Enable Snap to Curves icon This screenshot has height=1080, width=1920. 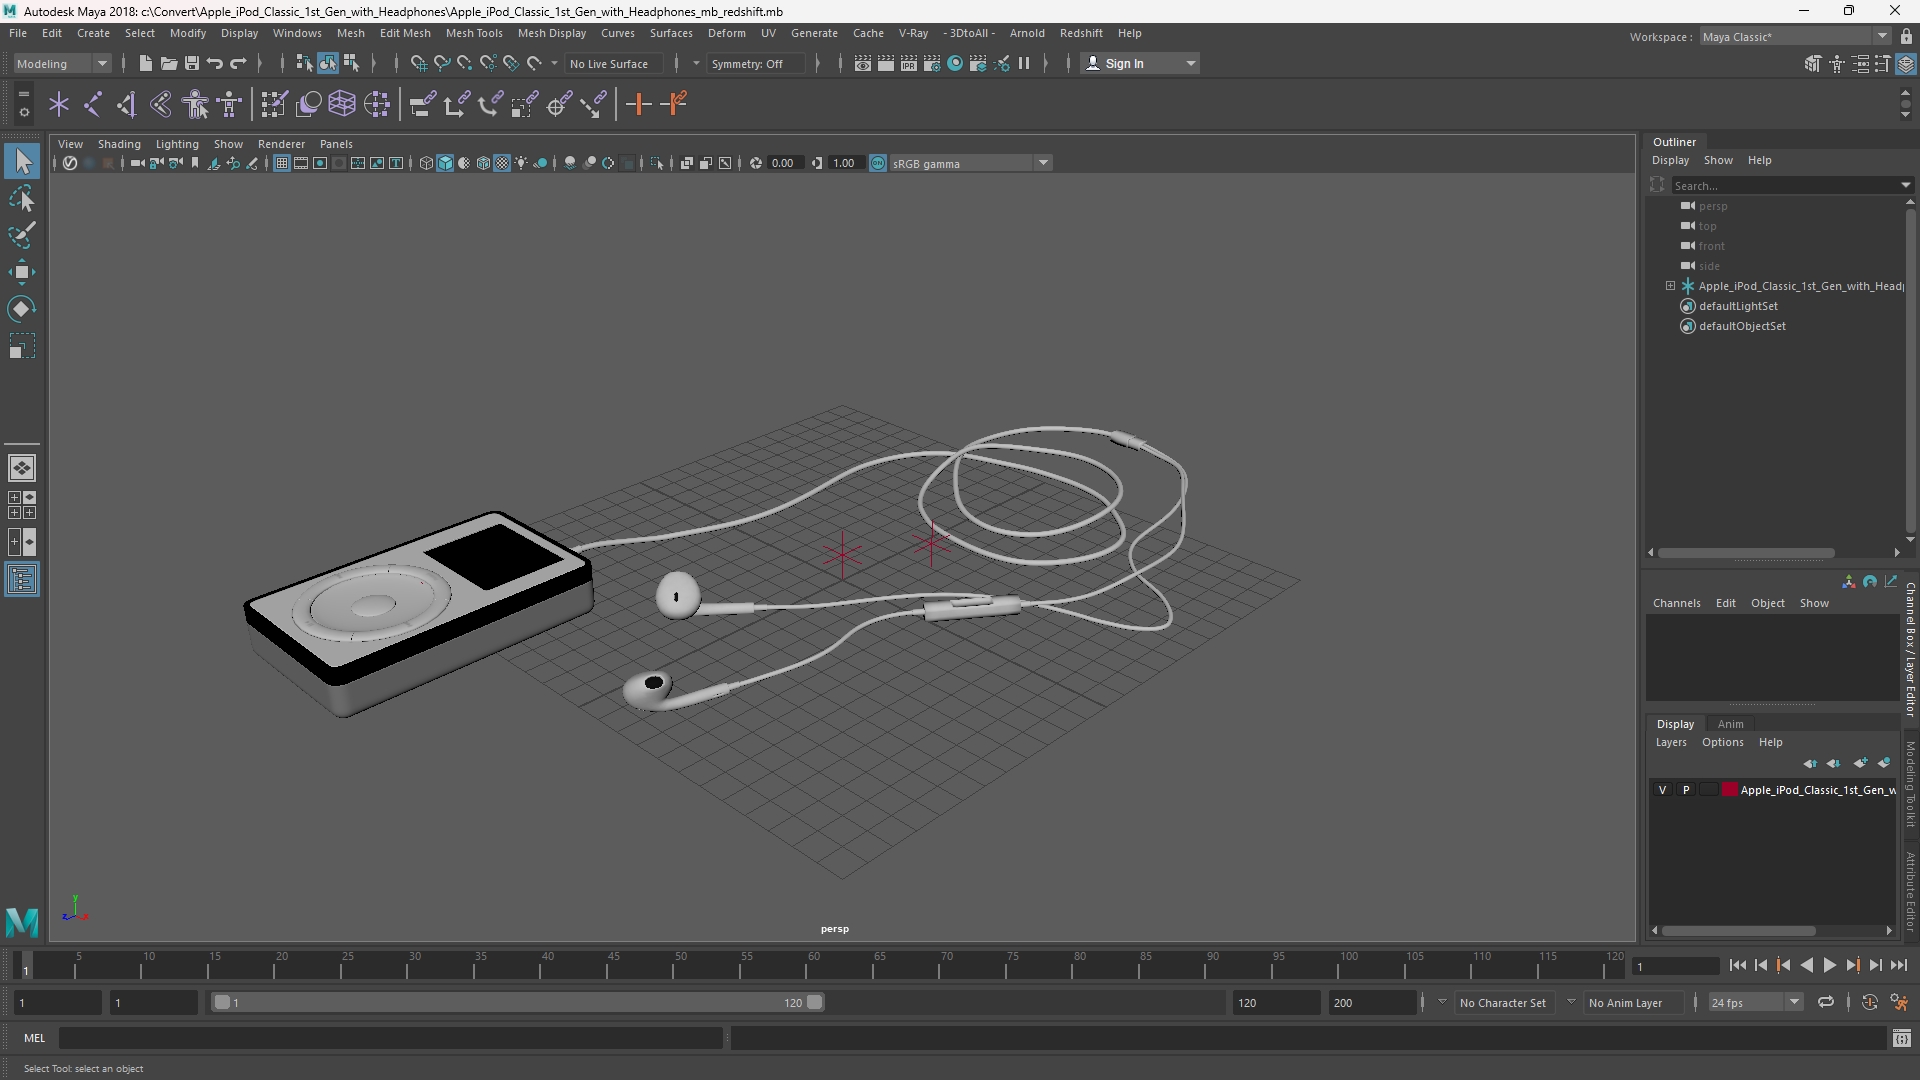pyautogui.click(x=442, y=63)
